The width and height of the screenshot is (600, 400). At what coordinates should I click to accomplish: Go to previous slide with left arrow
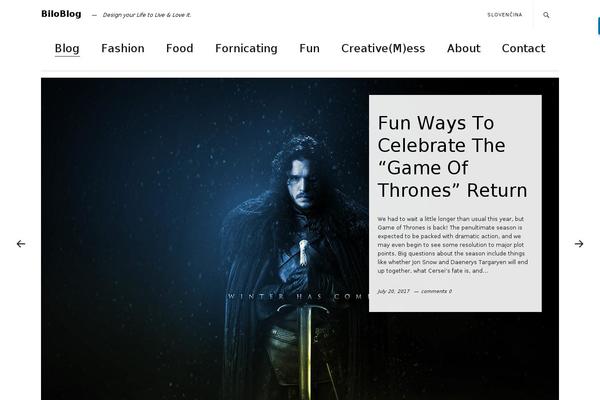21,244
